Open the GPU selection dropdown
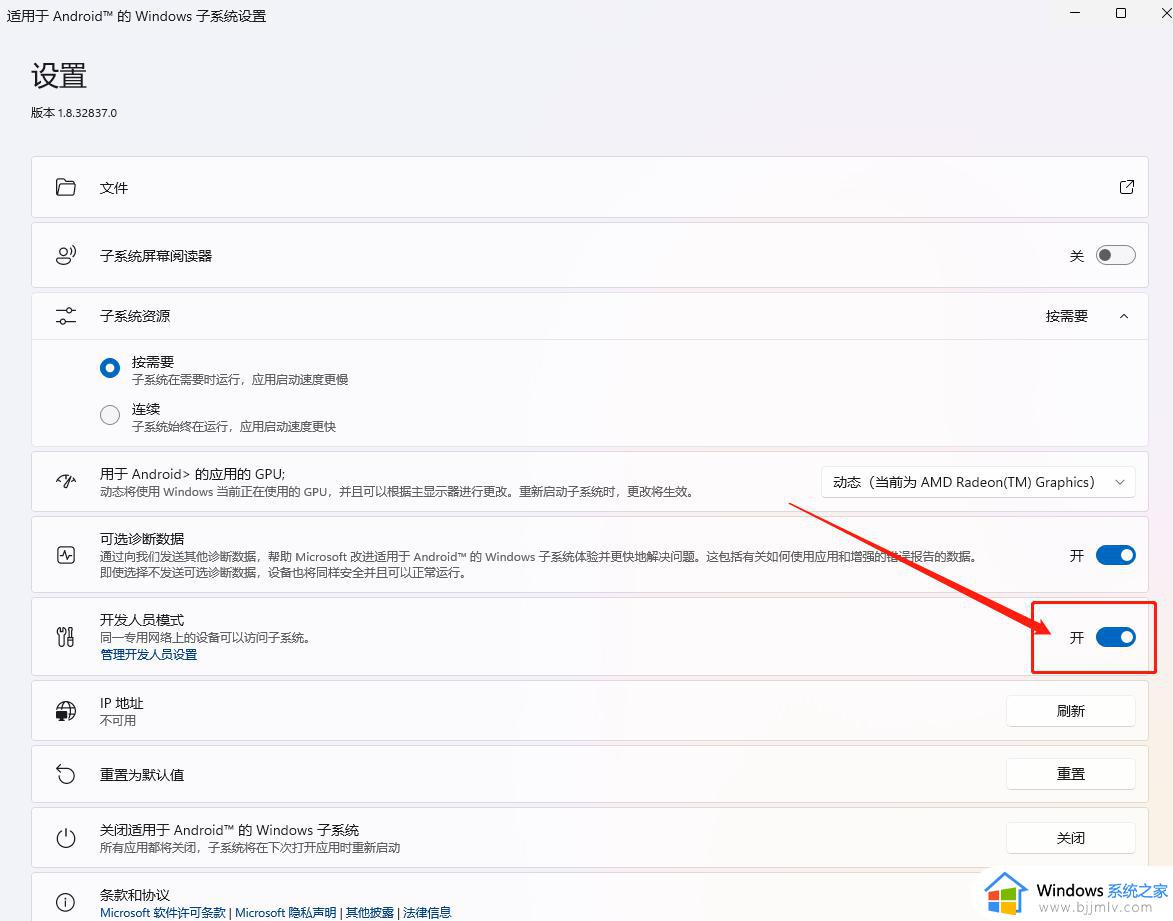The width and height of the screenshot is (1173, 921). click(x=978, y=483)
